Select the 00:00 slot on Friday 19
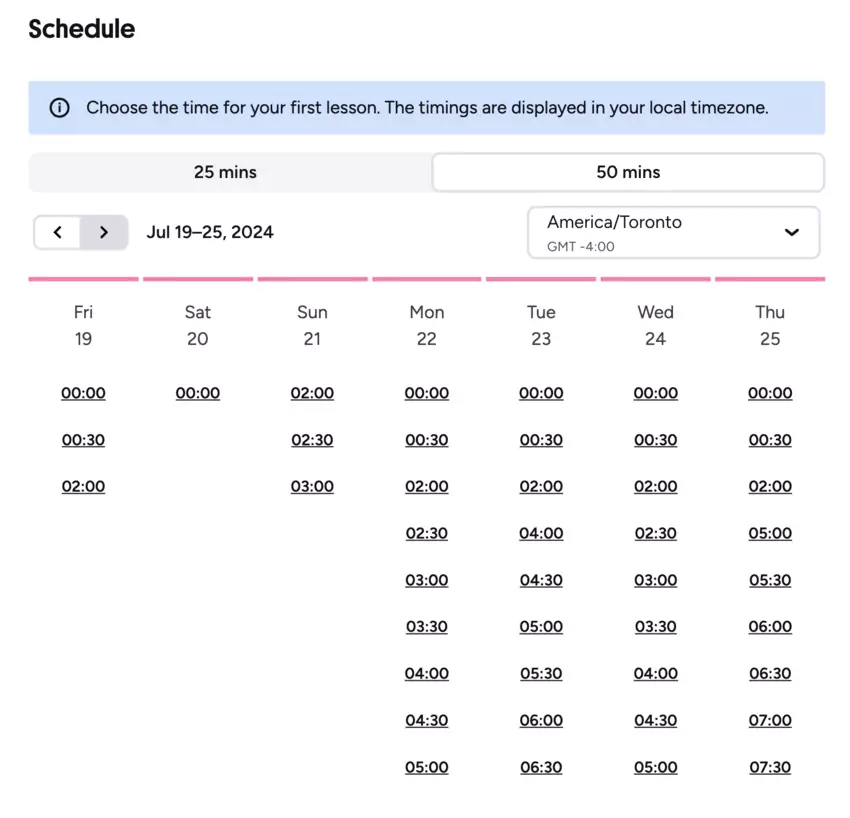 tap(83, 393)
